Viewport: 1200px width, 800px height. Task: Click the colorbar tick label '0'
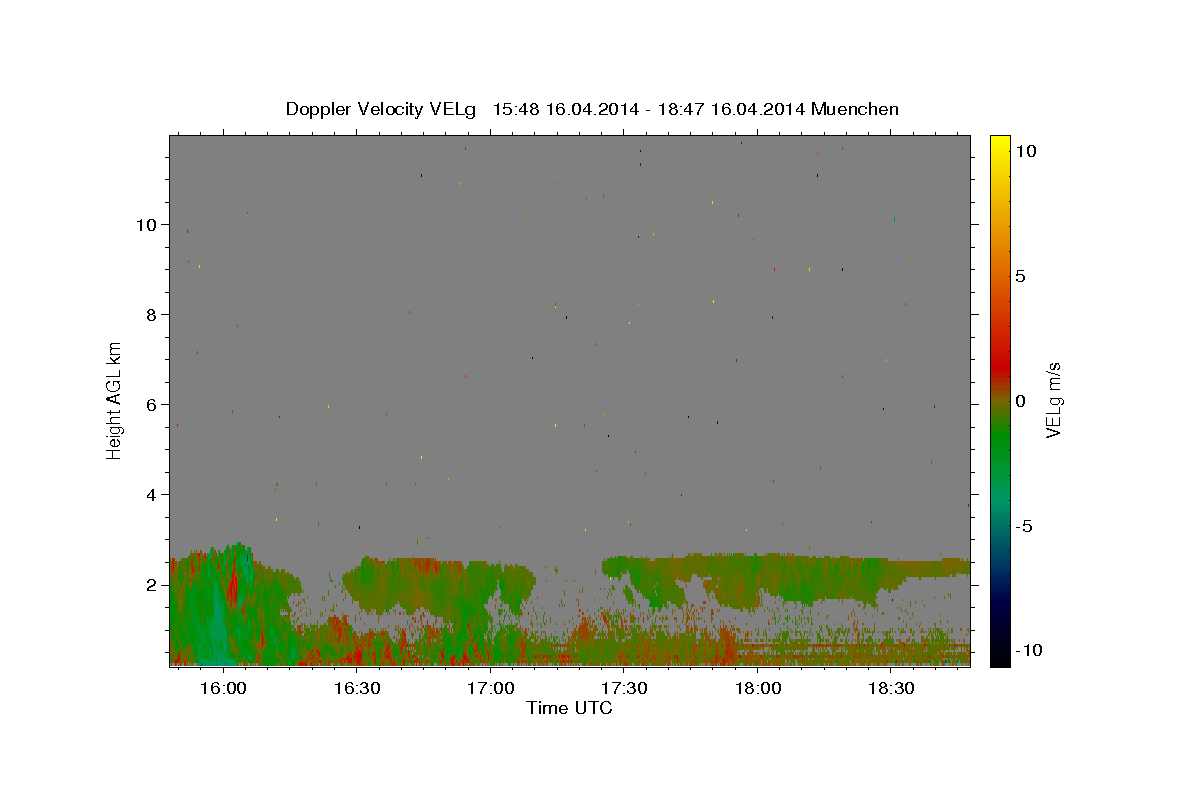coord(1020,401)
